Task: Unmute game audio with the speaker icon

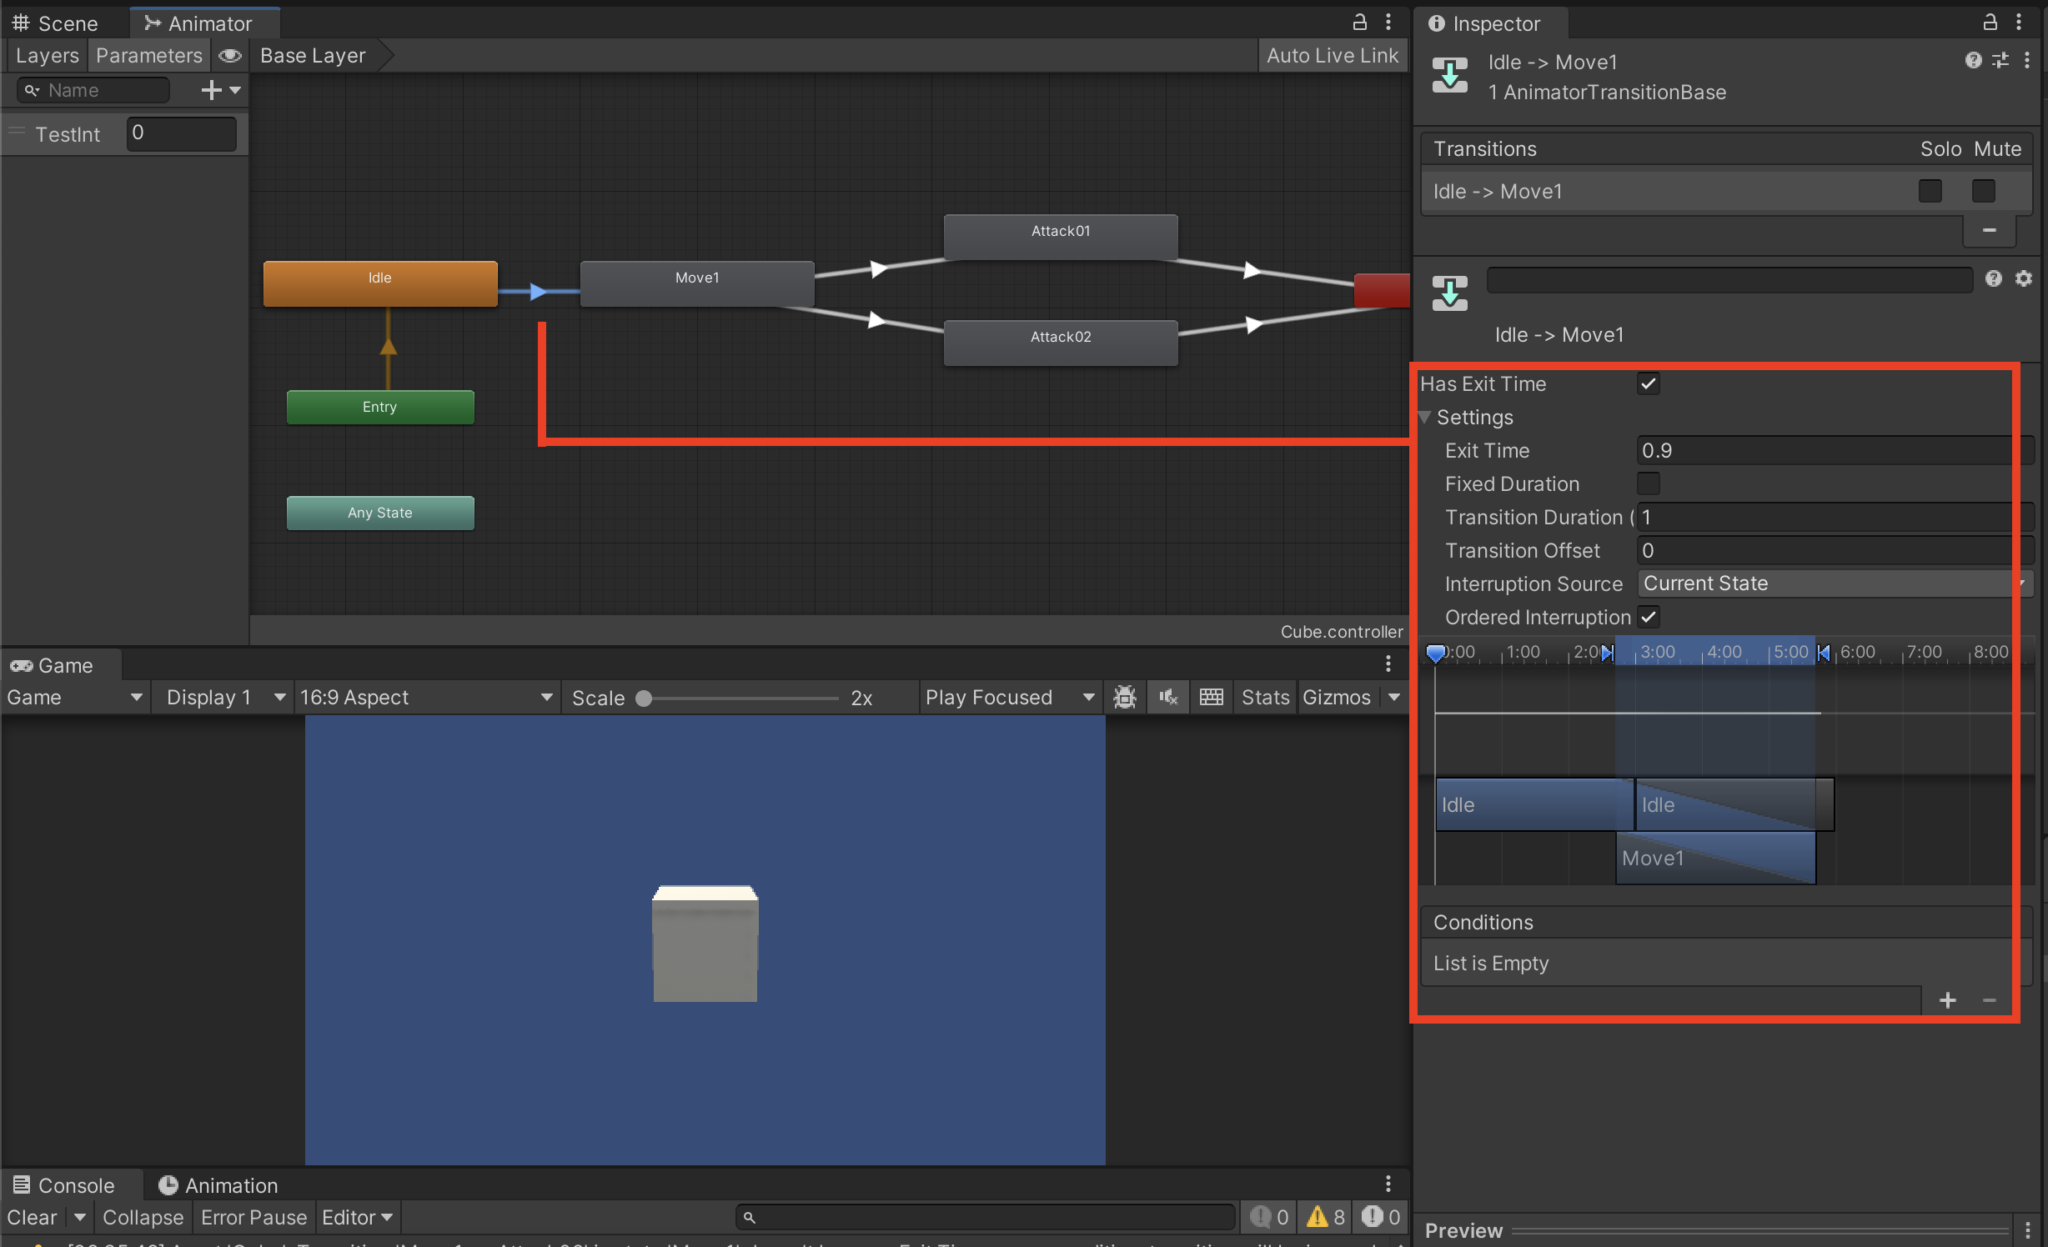Action: pos(1167,697)
